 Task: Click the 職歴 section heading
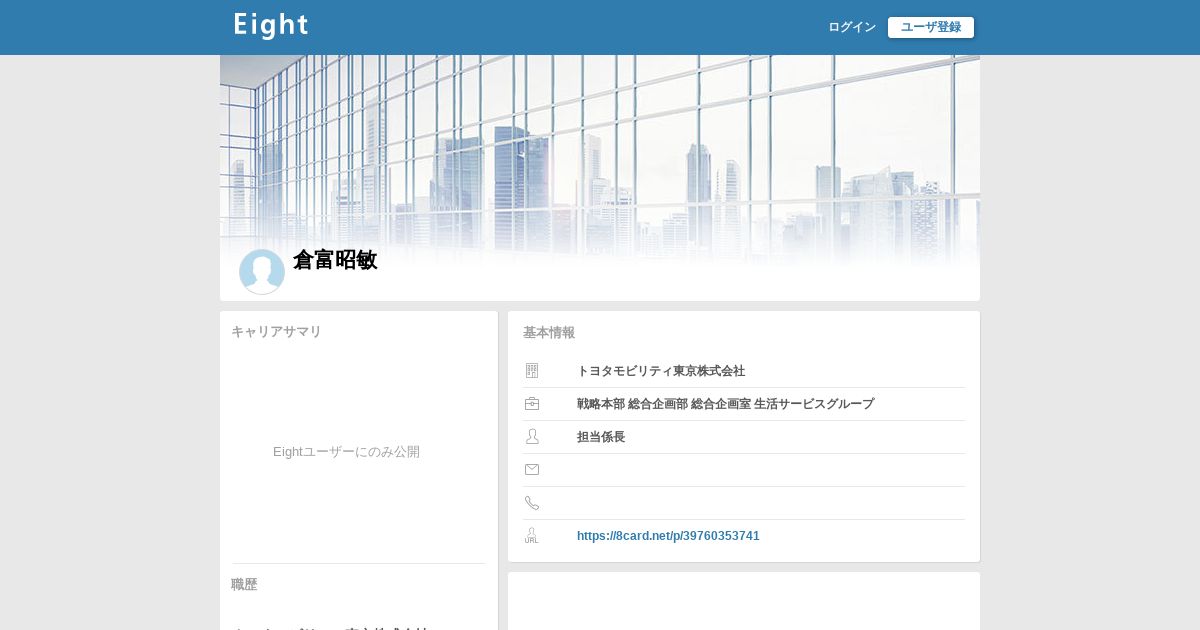click(x=244, y=585)
